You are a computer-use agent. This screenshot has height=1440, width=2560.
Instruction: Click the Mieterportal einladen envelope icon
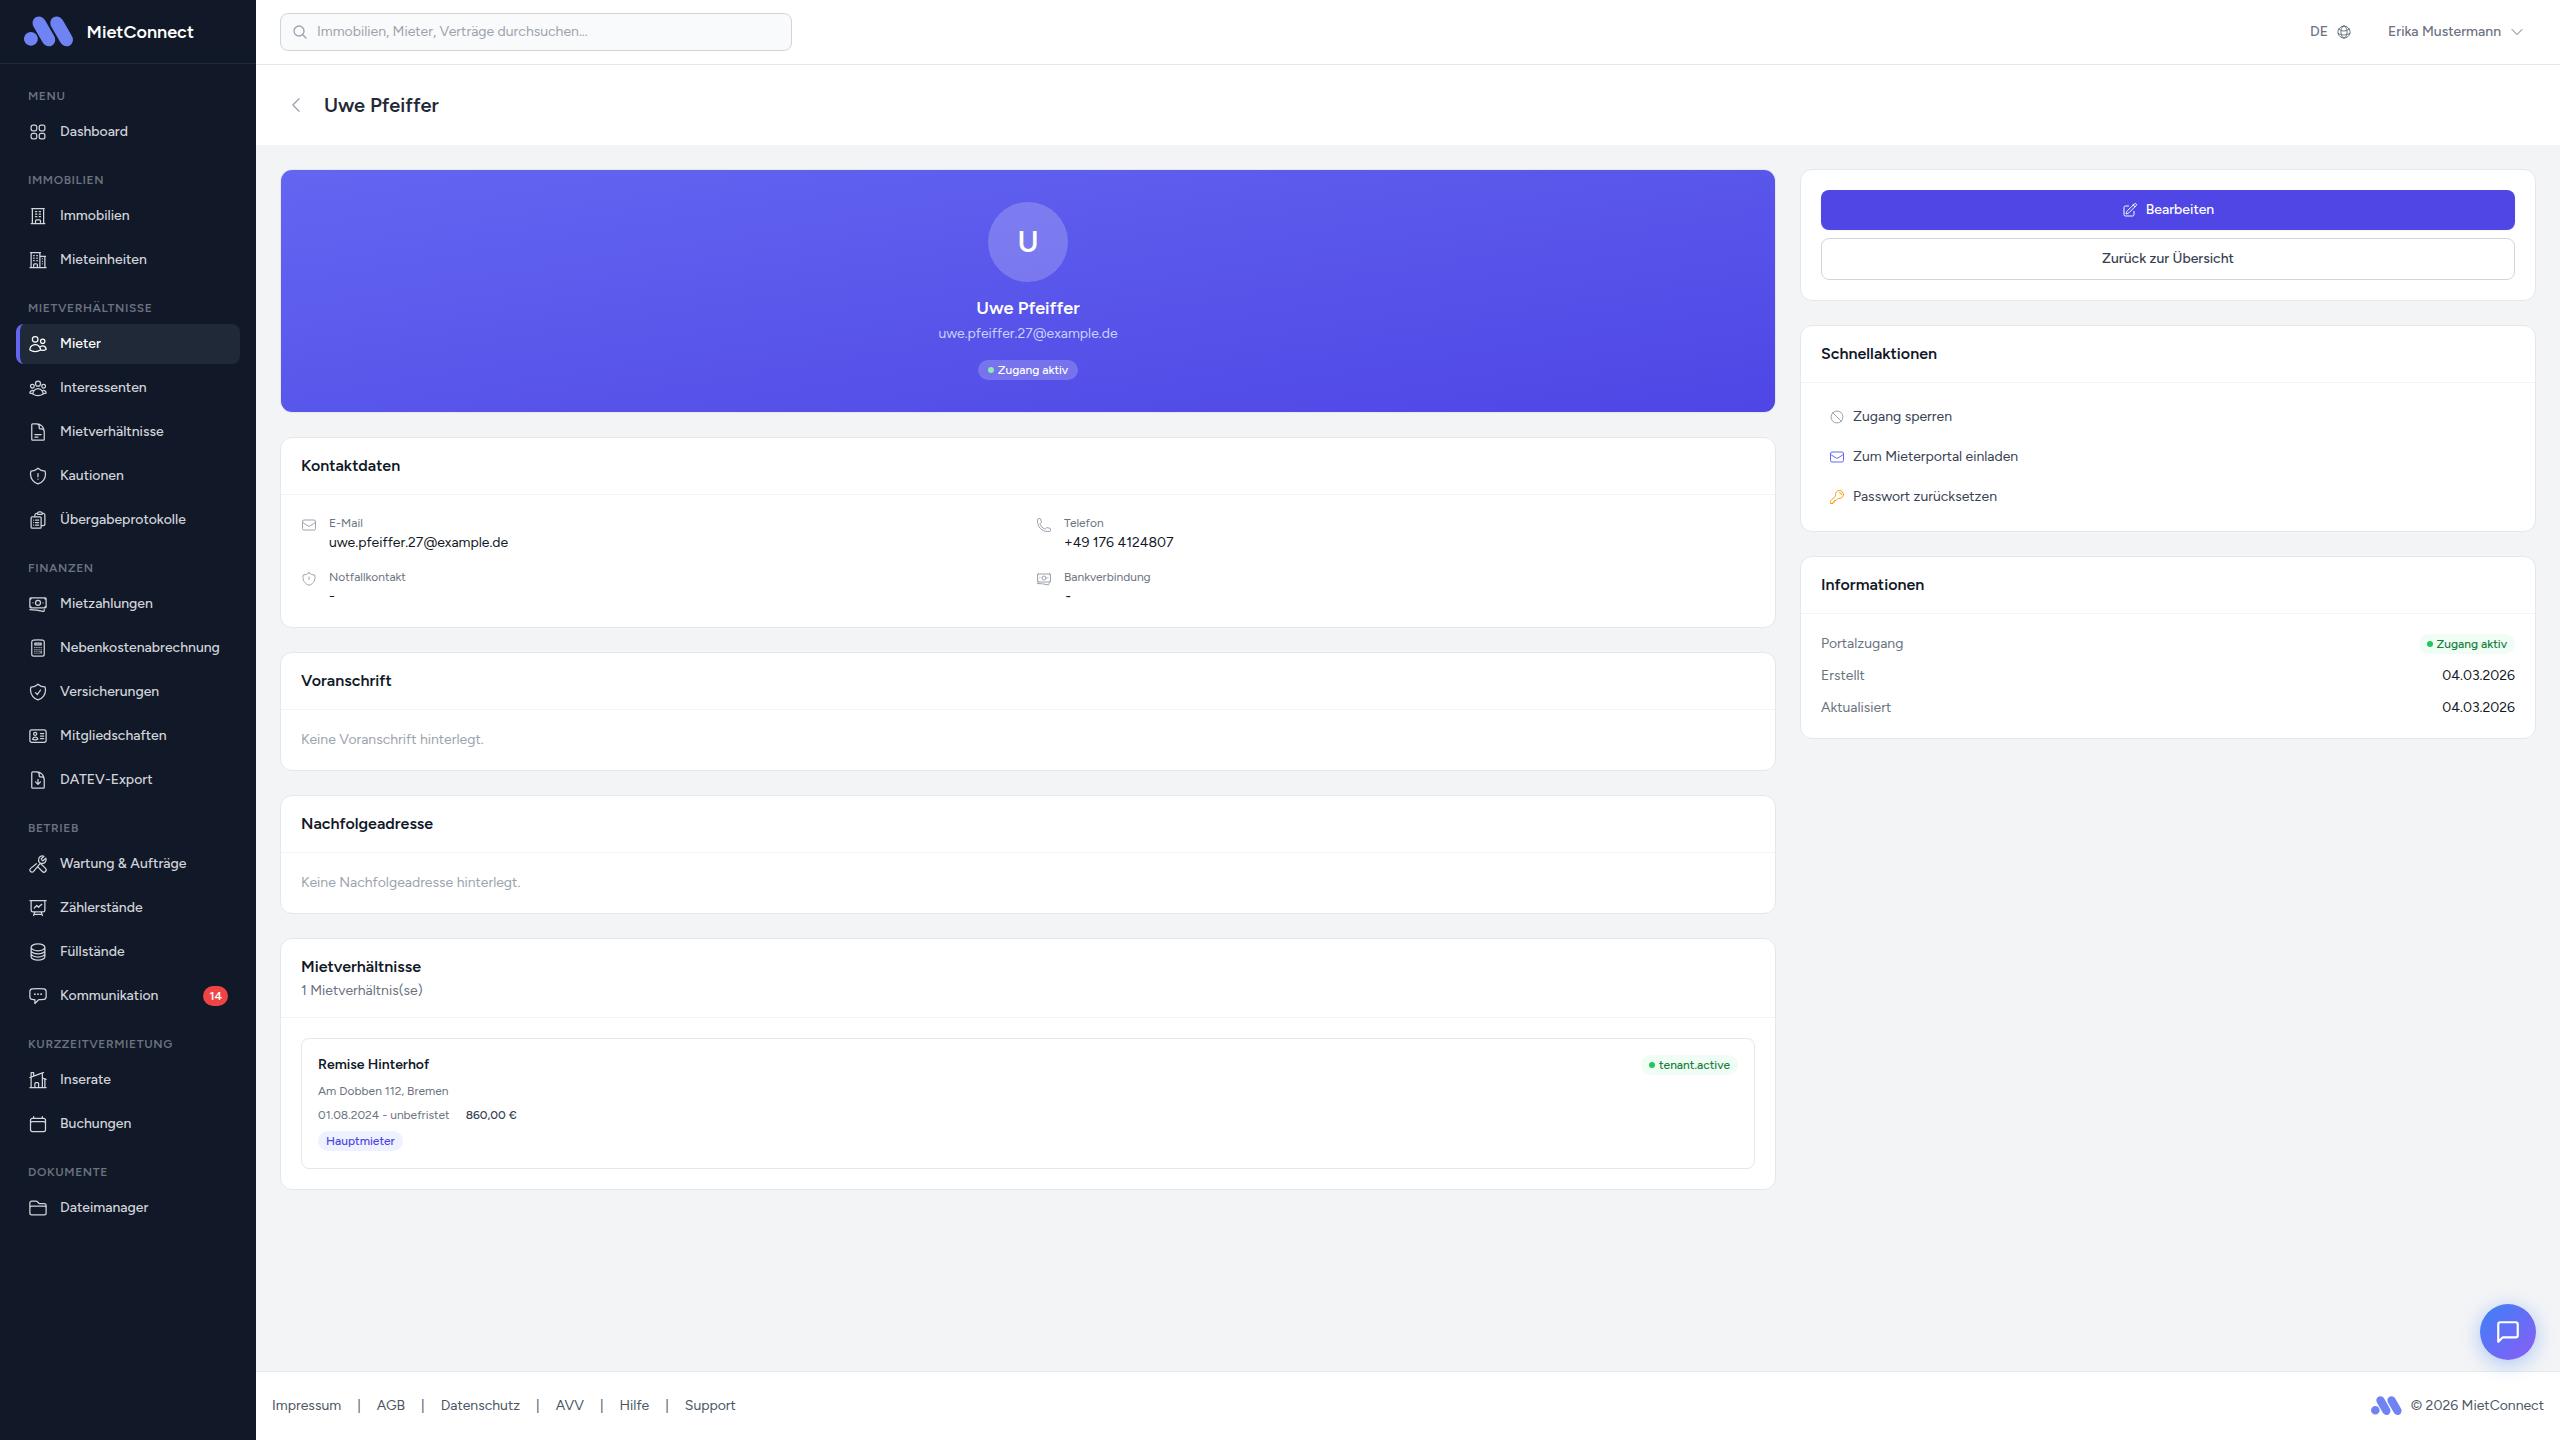tap(1836, 457)
